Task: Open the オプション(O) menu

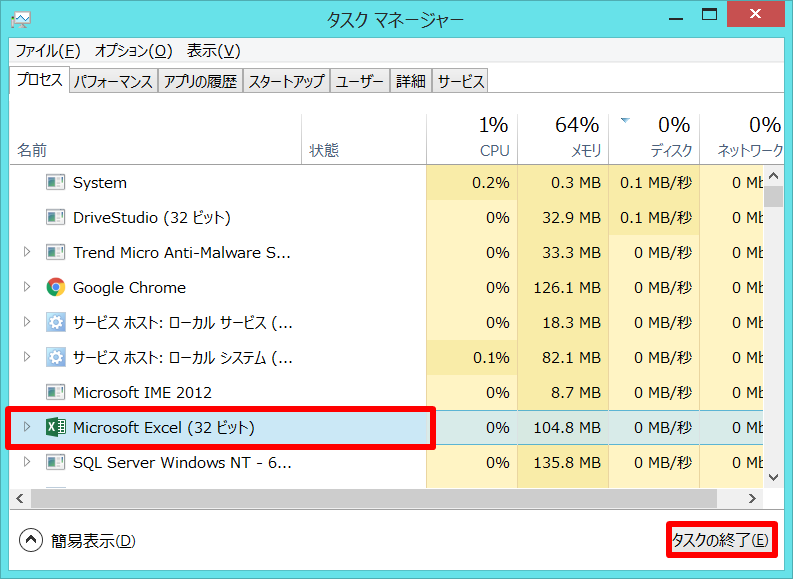Action: coord(134,51)
